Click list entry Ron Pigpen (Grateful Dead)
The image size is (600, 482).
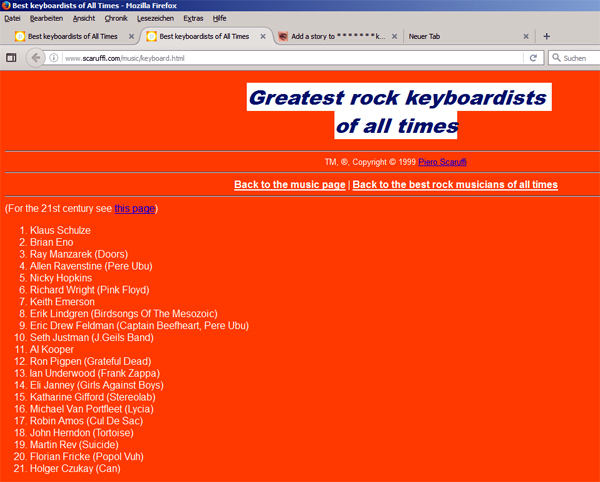click(x=91, y=361)
